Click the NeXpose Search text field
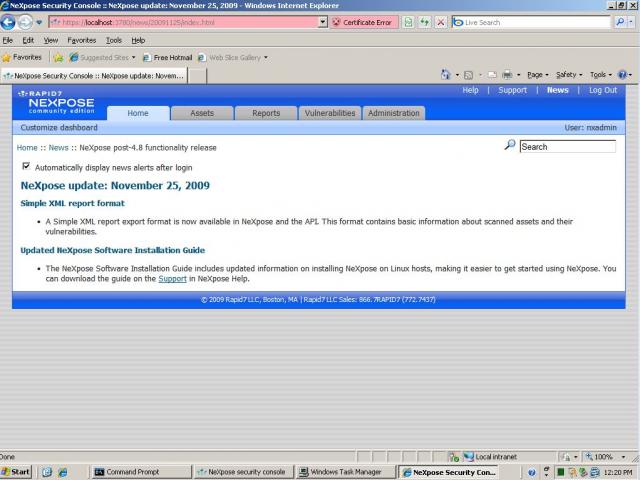The image size is (640, 480). [567, 147]
